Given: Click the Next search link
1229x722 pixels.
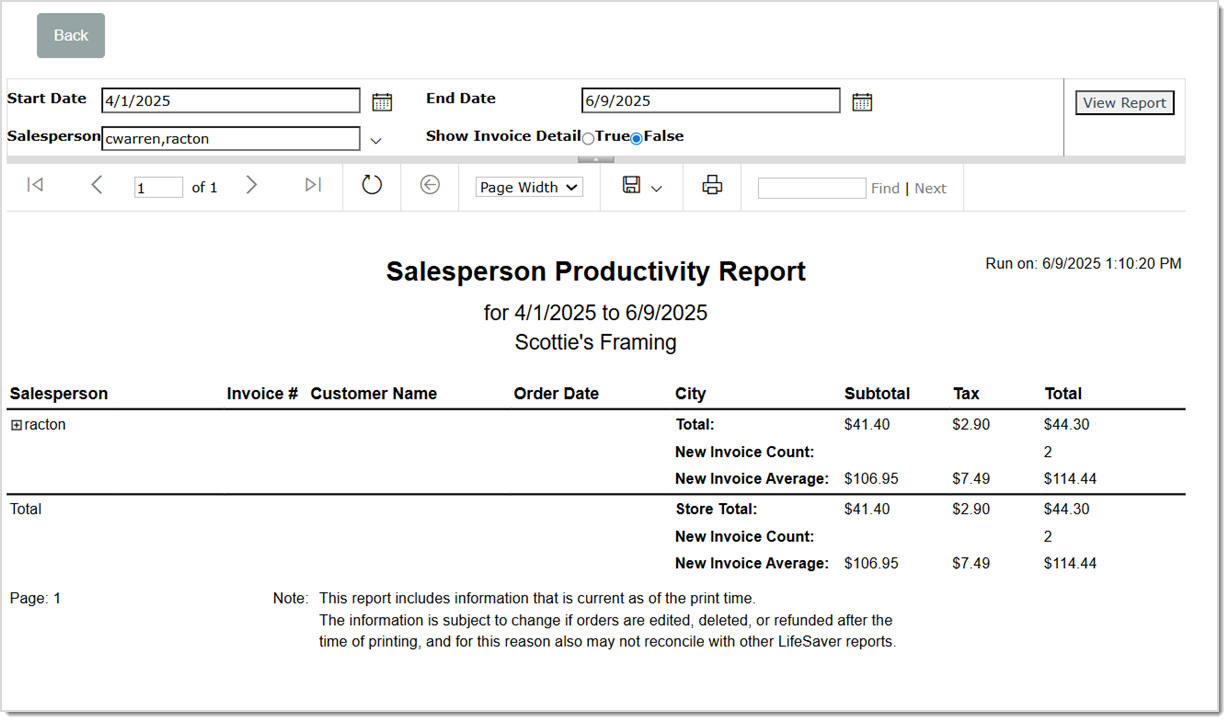Looking at the screenshot, I should click(930, 187).
